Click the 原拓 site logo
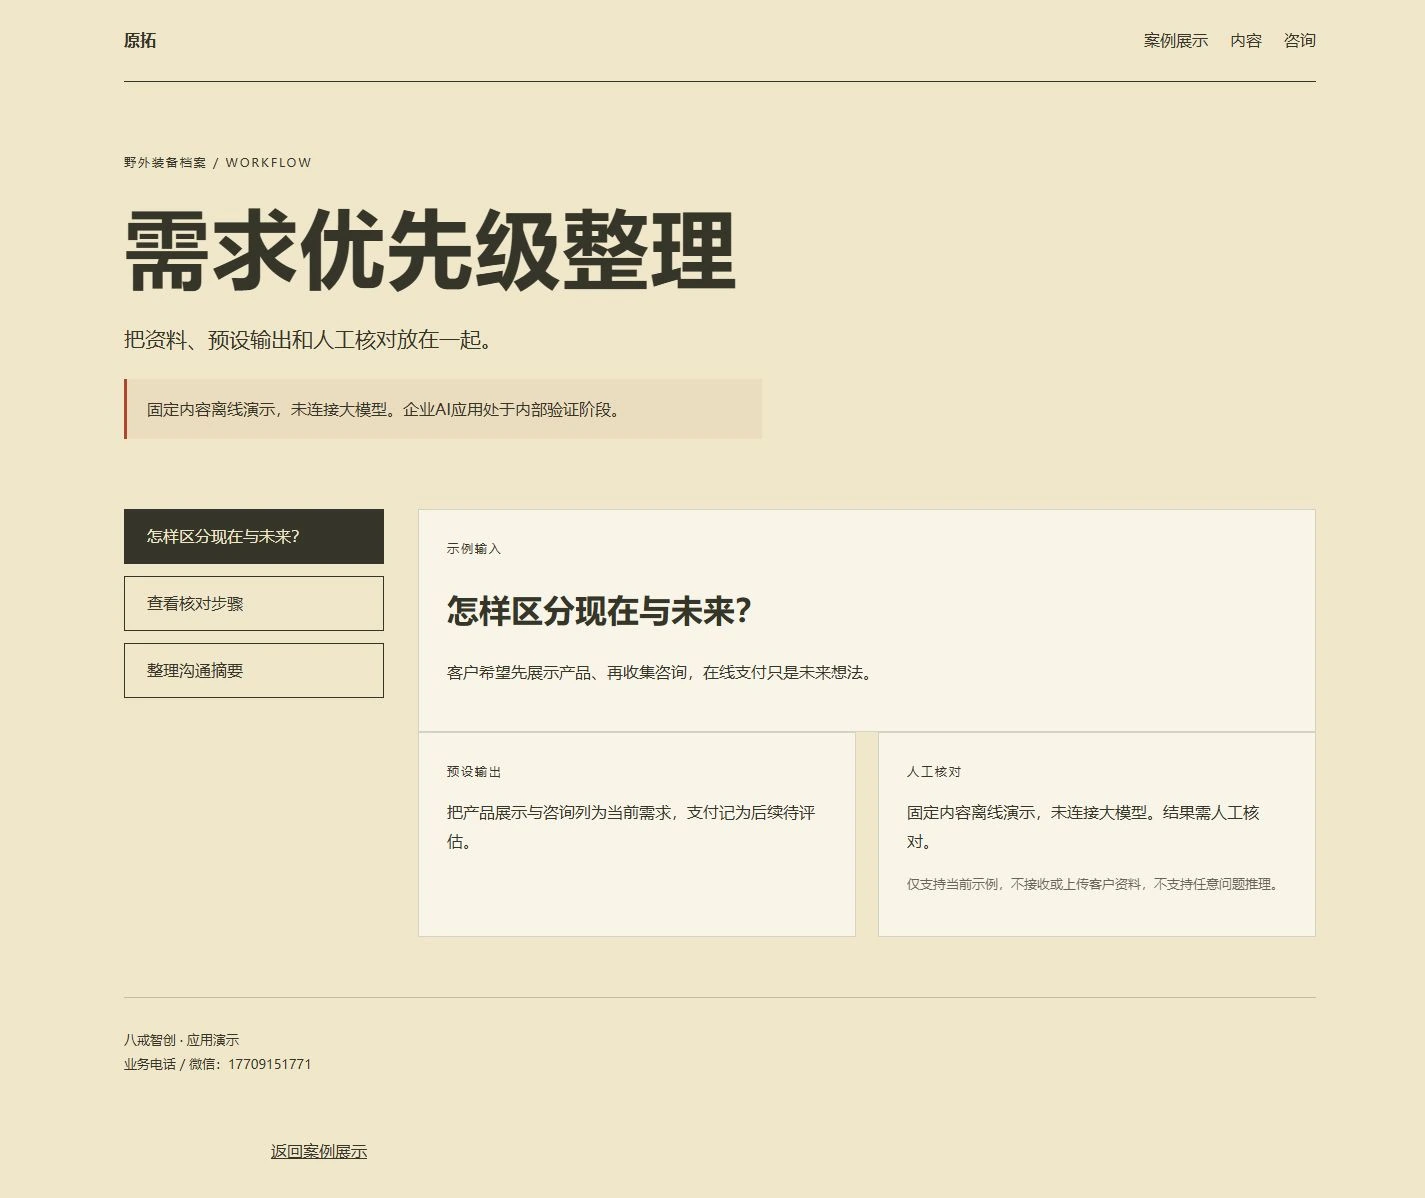Image resolution: width=1425 pixels, height=1198 pixels. click(140, 41)
